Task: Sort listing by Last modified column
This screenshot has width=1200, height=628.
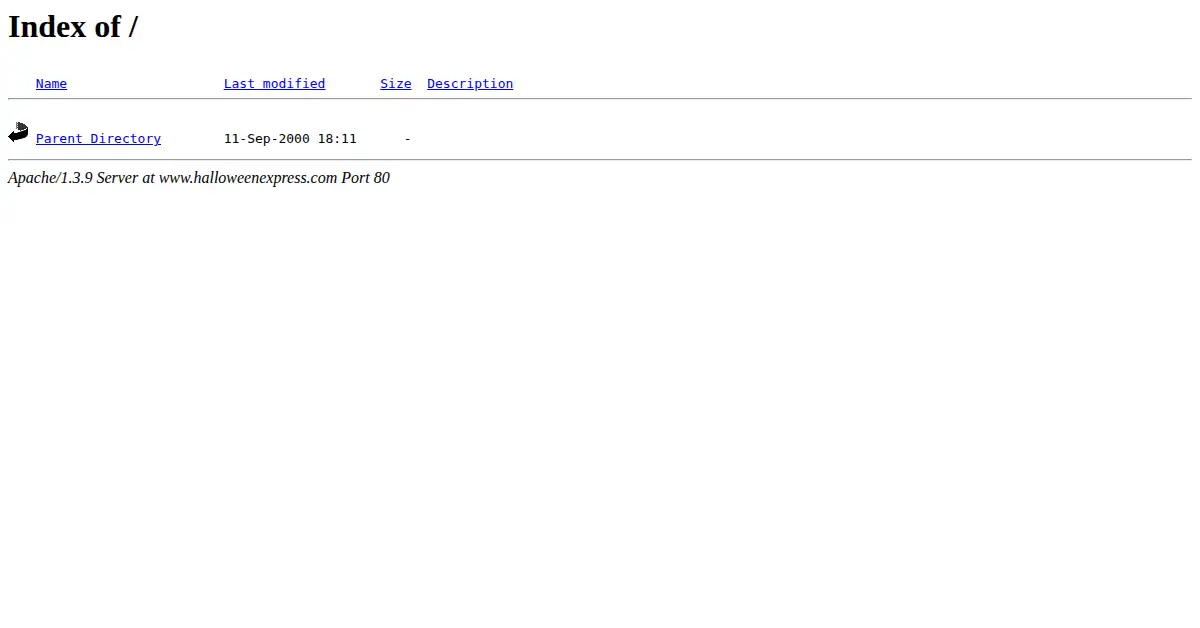Action: [274, 84]
